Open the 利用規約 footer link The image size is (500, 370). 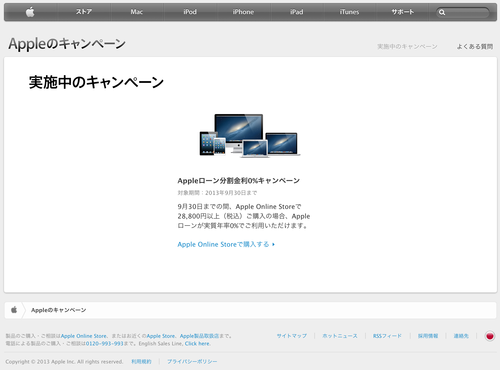tap(141, 361)
